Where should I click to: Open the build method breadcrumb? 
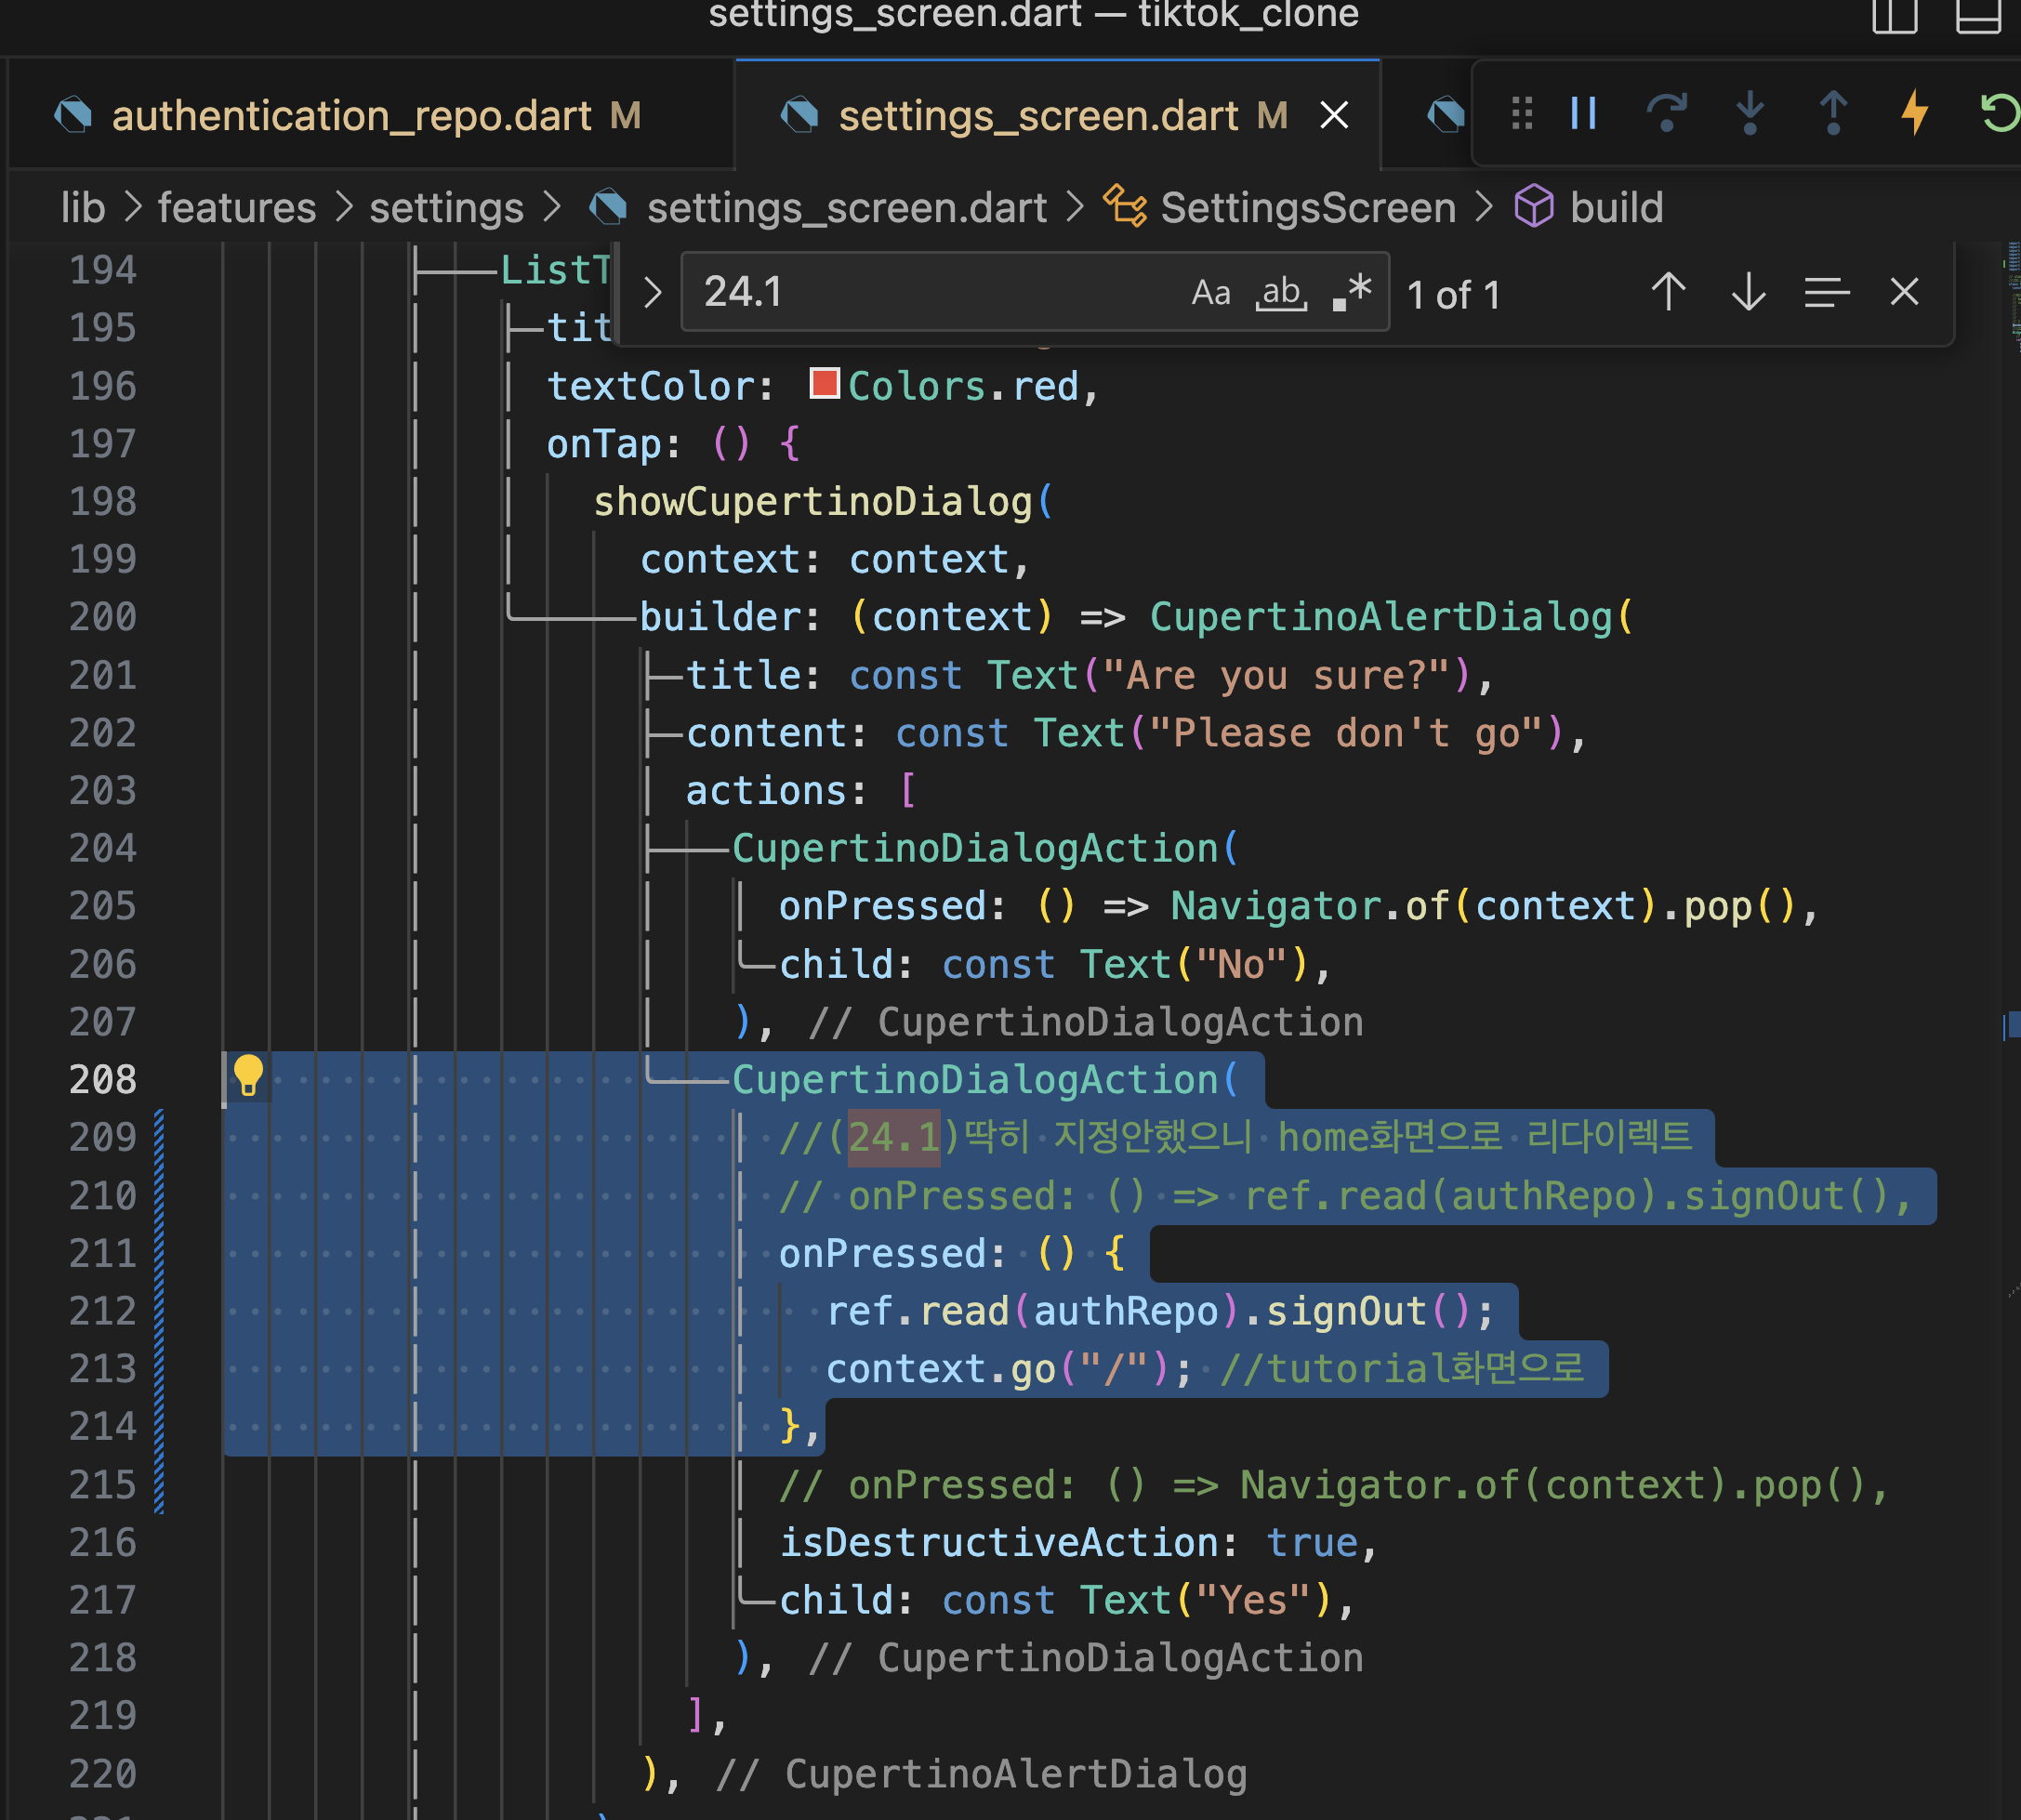(1615, 208)
